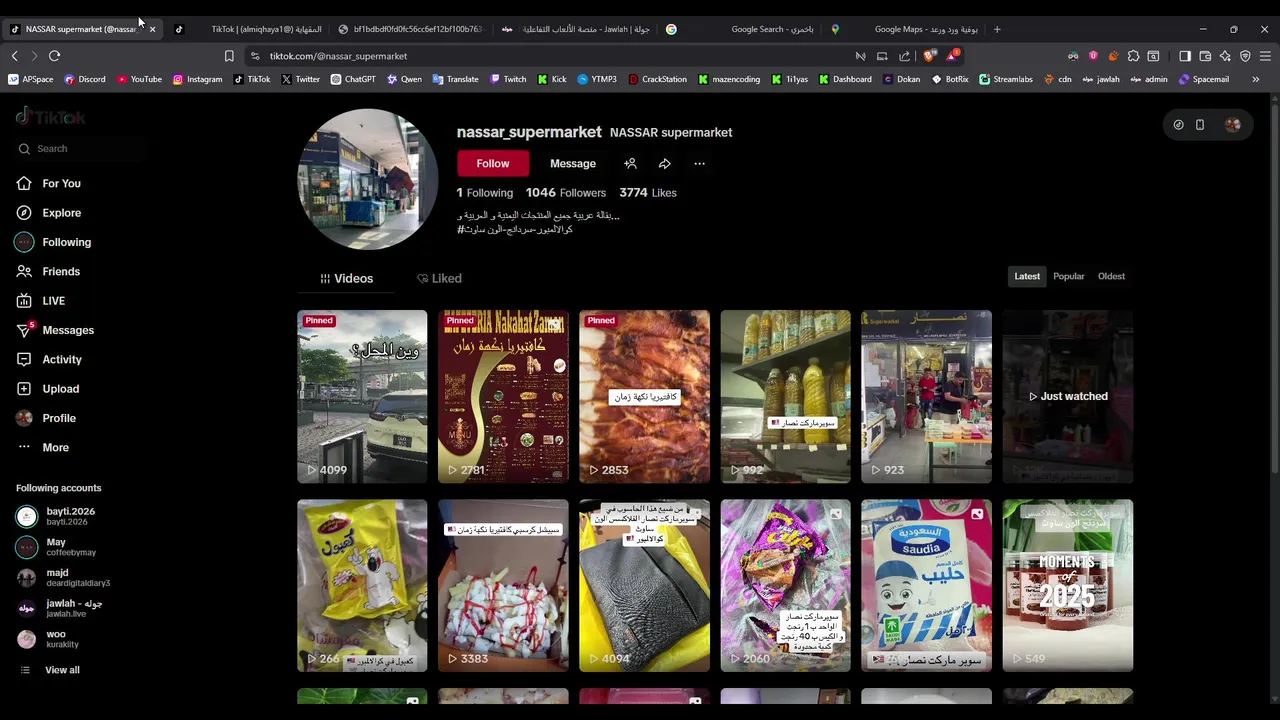The height and width of the screenshot is (720, 1280).
Task: Open the Brave Rewards triangle icon
Action: [954, 56]
